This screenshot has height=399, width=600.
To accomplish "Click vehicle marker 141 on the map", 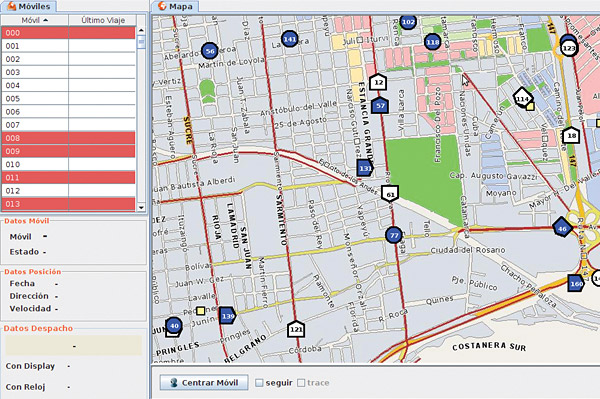I will click(x=290, y=39).
